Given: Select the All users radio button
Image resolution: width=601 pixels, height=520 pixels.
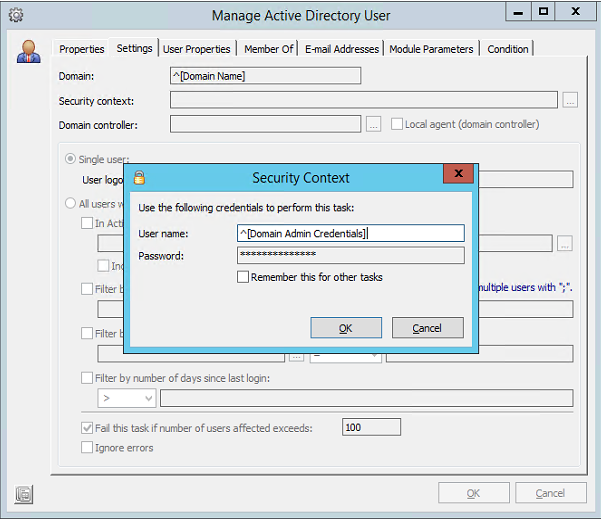Looking at the screenshot, I should [70, 203].
